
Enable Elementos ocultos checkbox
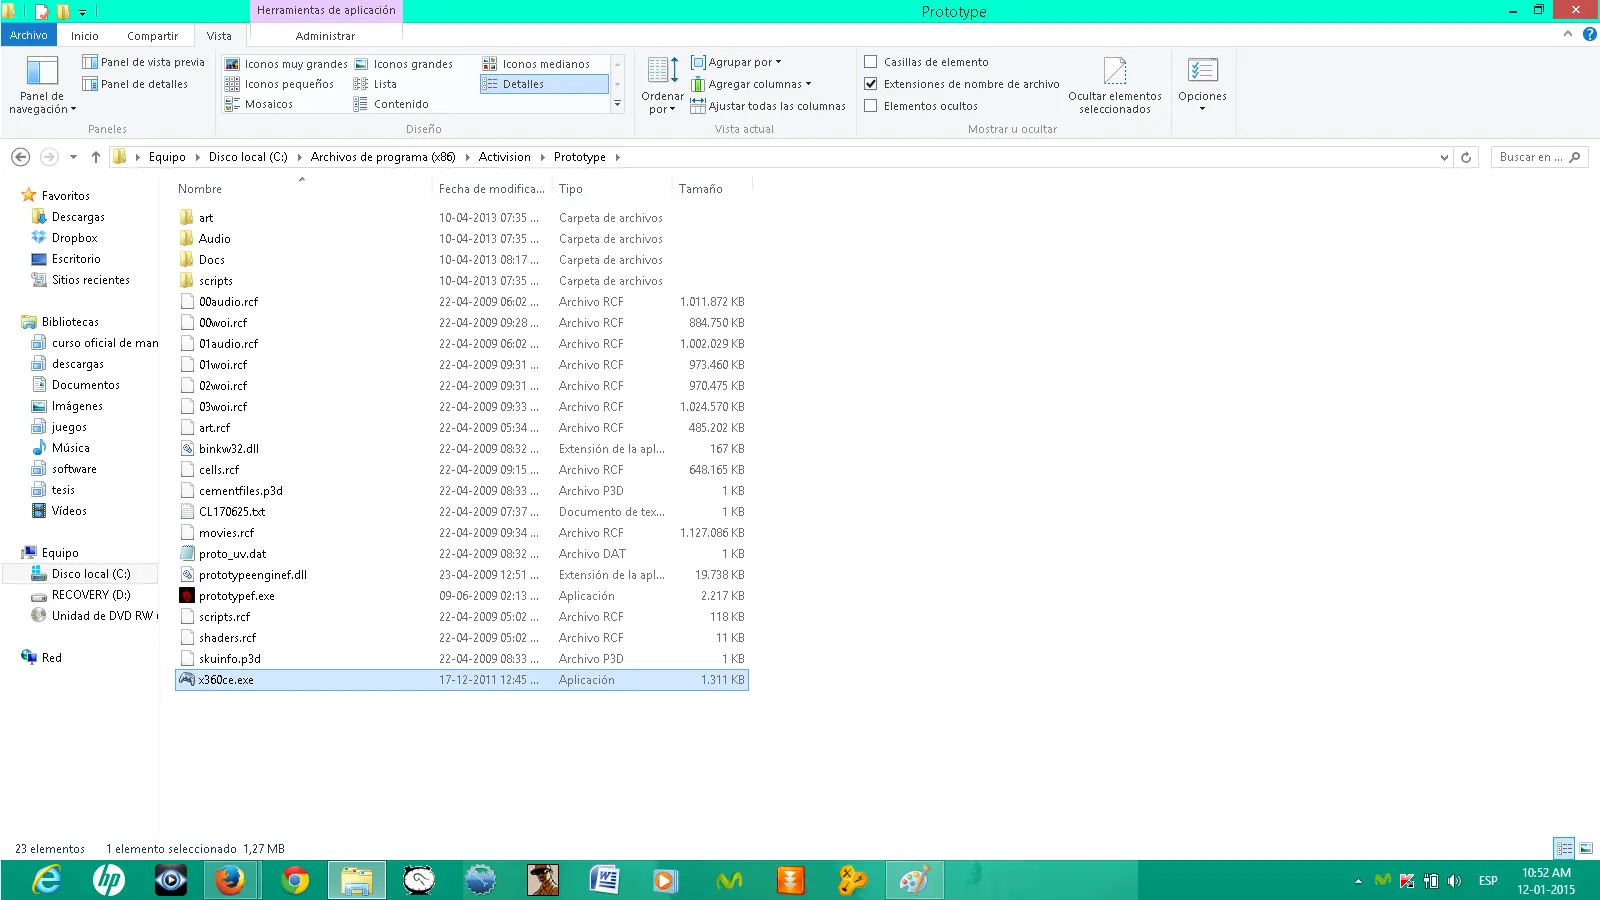871,106
